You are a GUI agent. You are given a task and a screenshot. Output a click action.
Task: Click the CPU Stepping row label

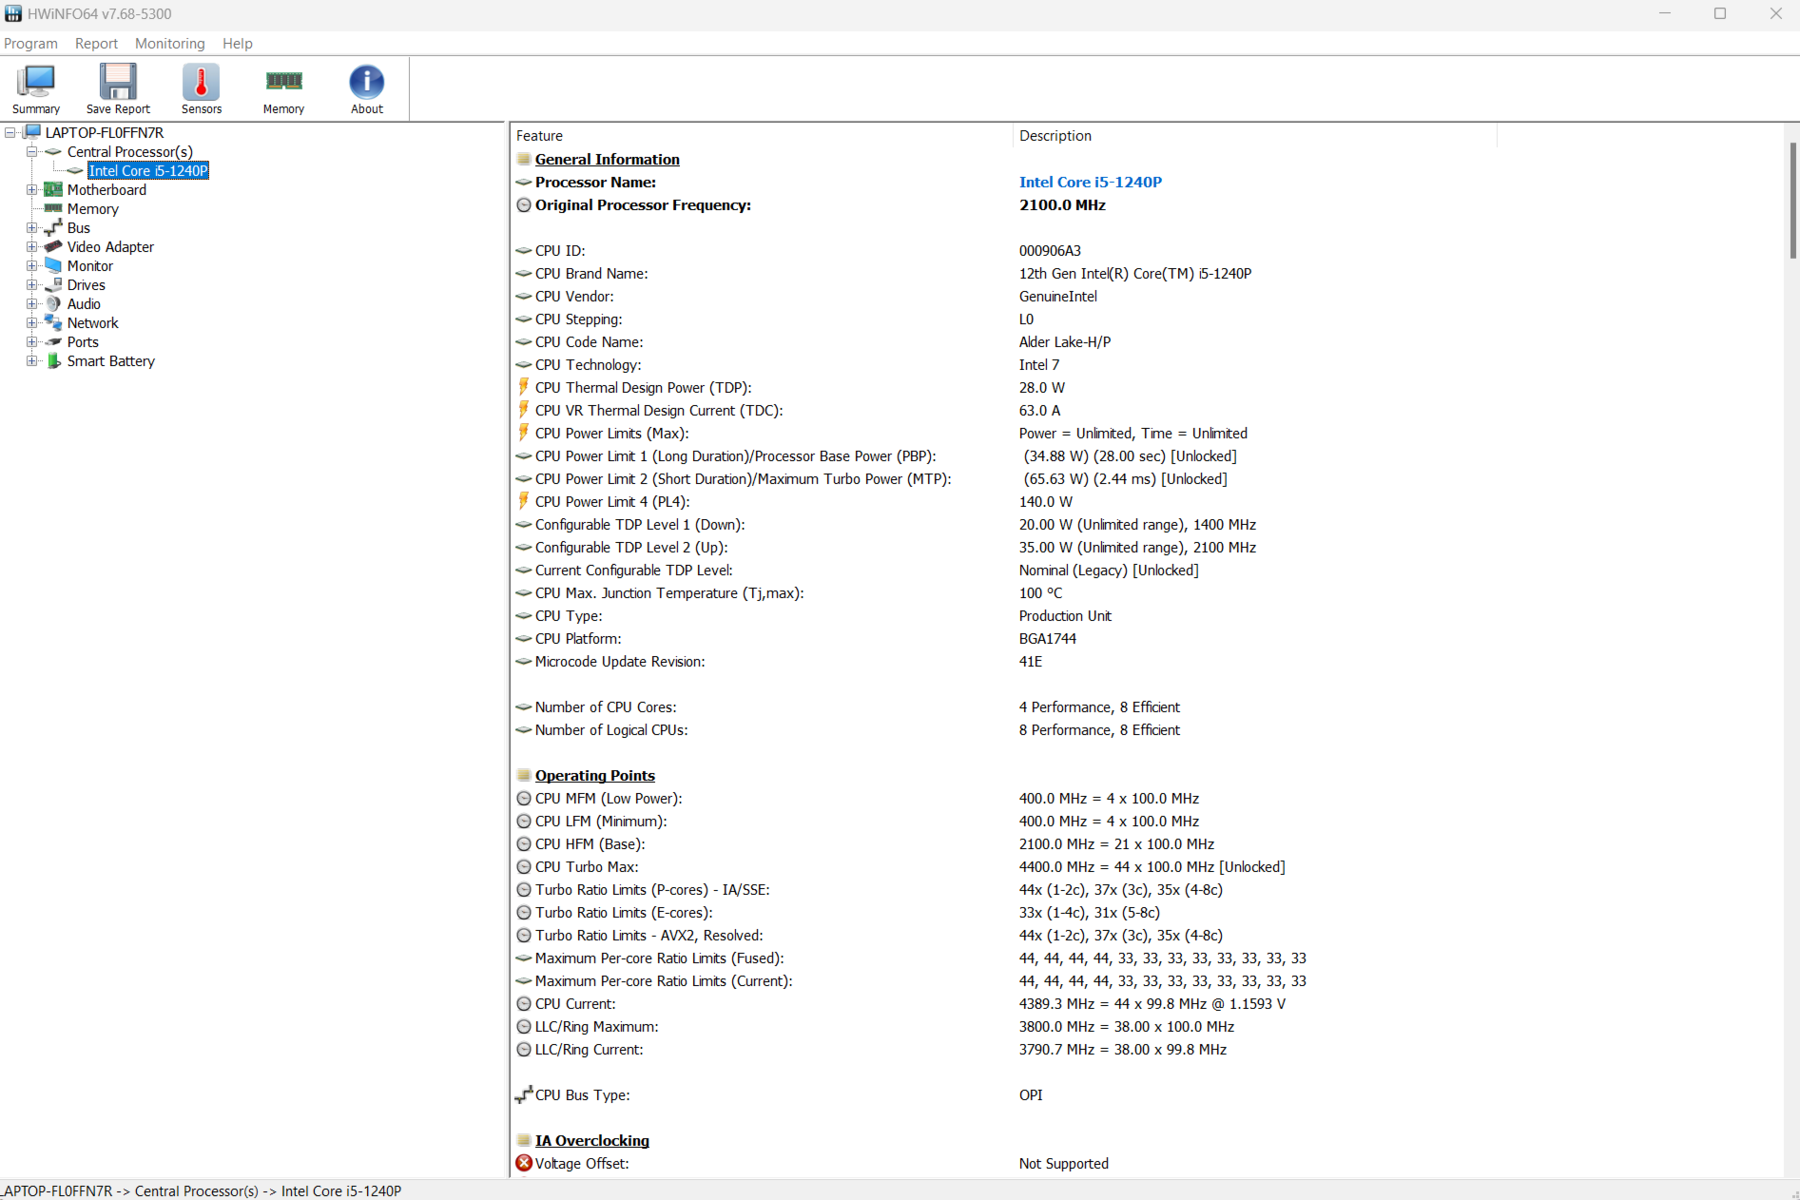pyautogui.click(x=578, y=319)
